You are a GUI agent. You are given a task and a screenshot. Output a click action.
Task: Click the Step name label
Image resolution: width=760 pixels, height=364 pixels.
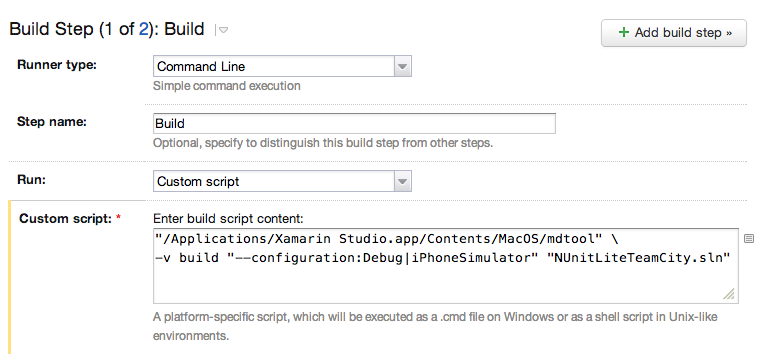tap(51, 122)
